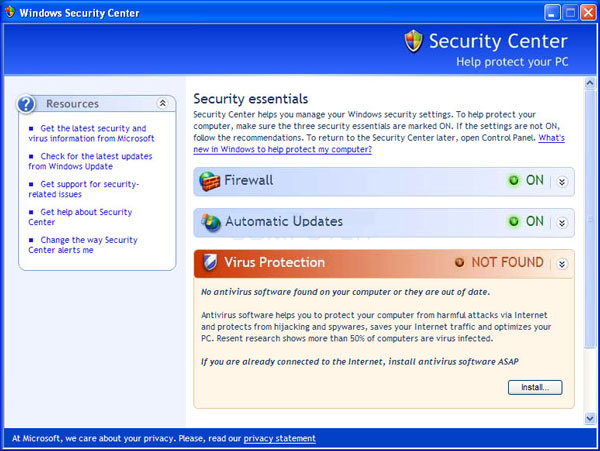Click the vertical scrollbar thumb
The width and height of the screenshot is (600, 451).
tap(590, 219)
